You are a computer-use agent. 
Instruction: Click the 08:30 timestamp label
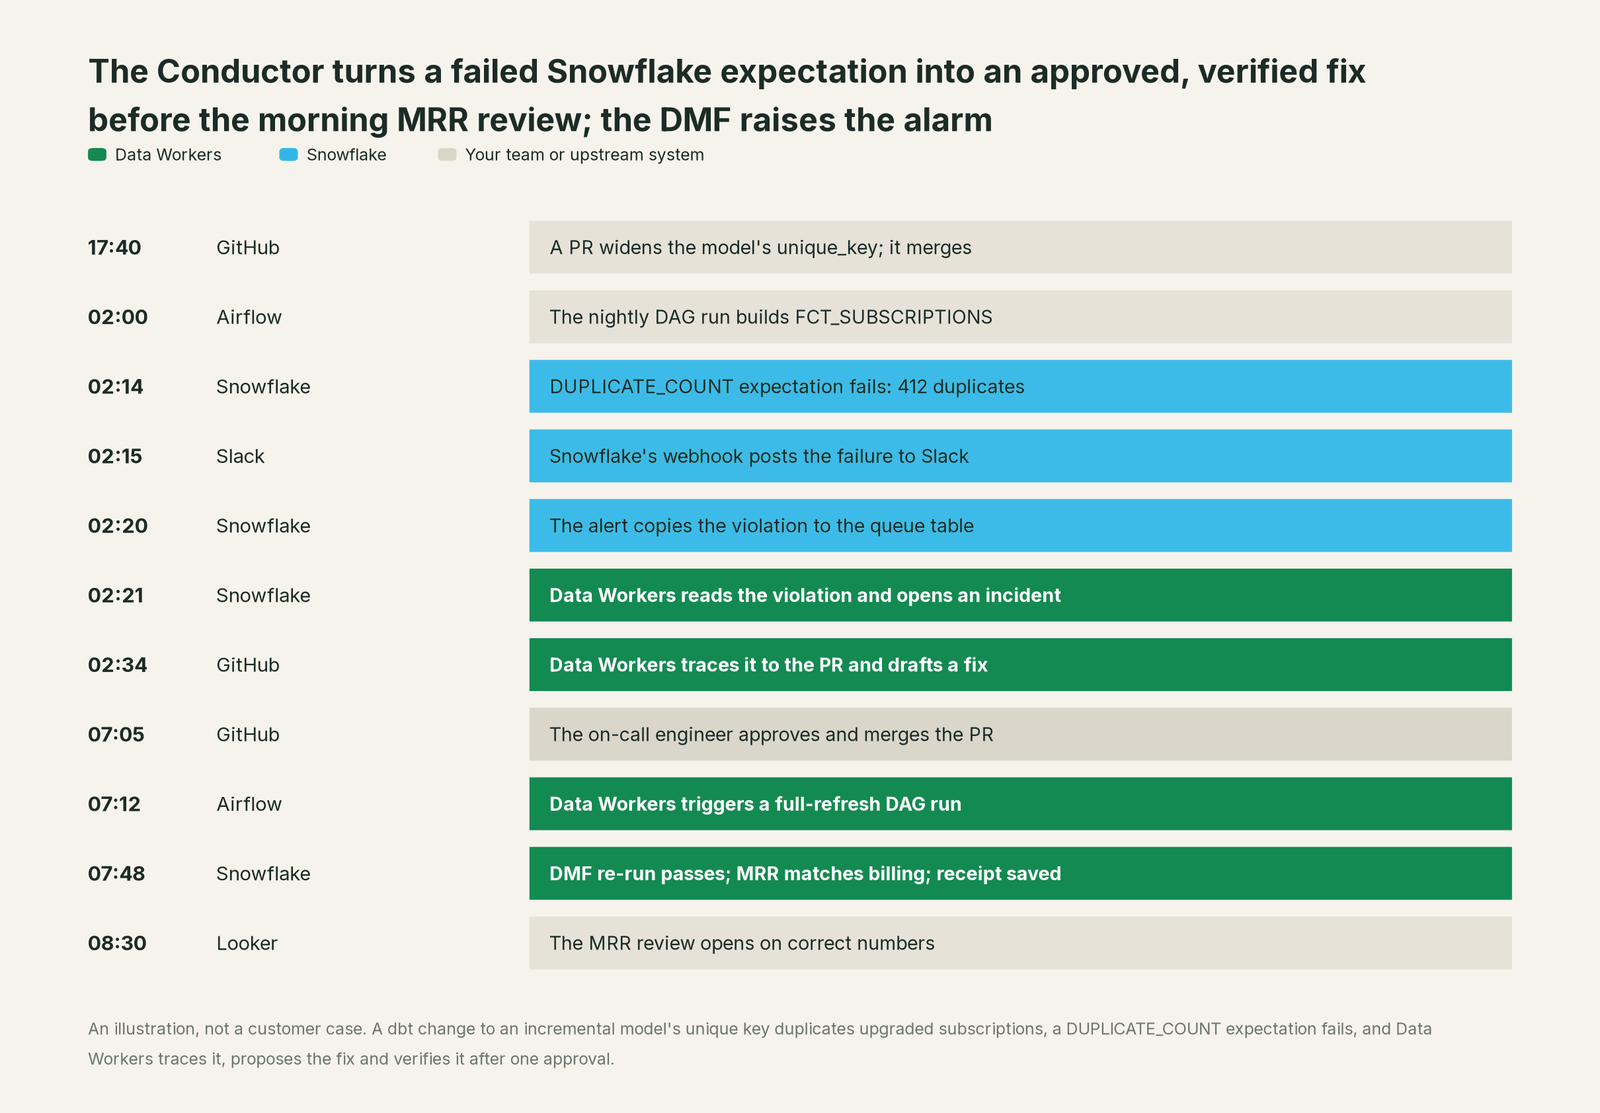coord(117,943)
